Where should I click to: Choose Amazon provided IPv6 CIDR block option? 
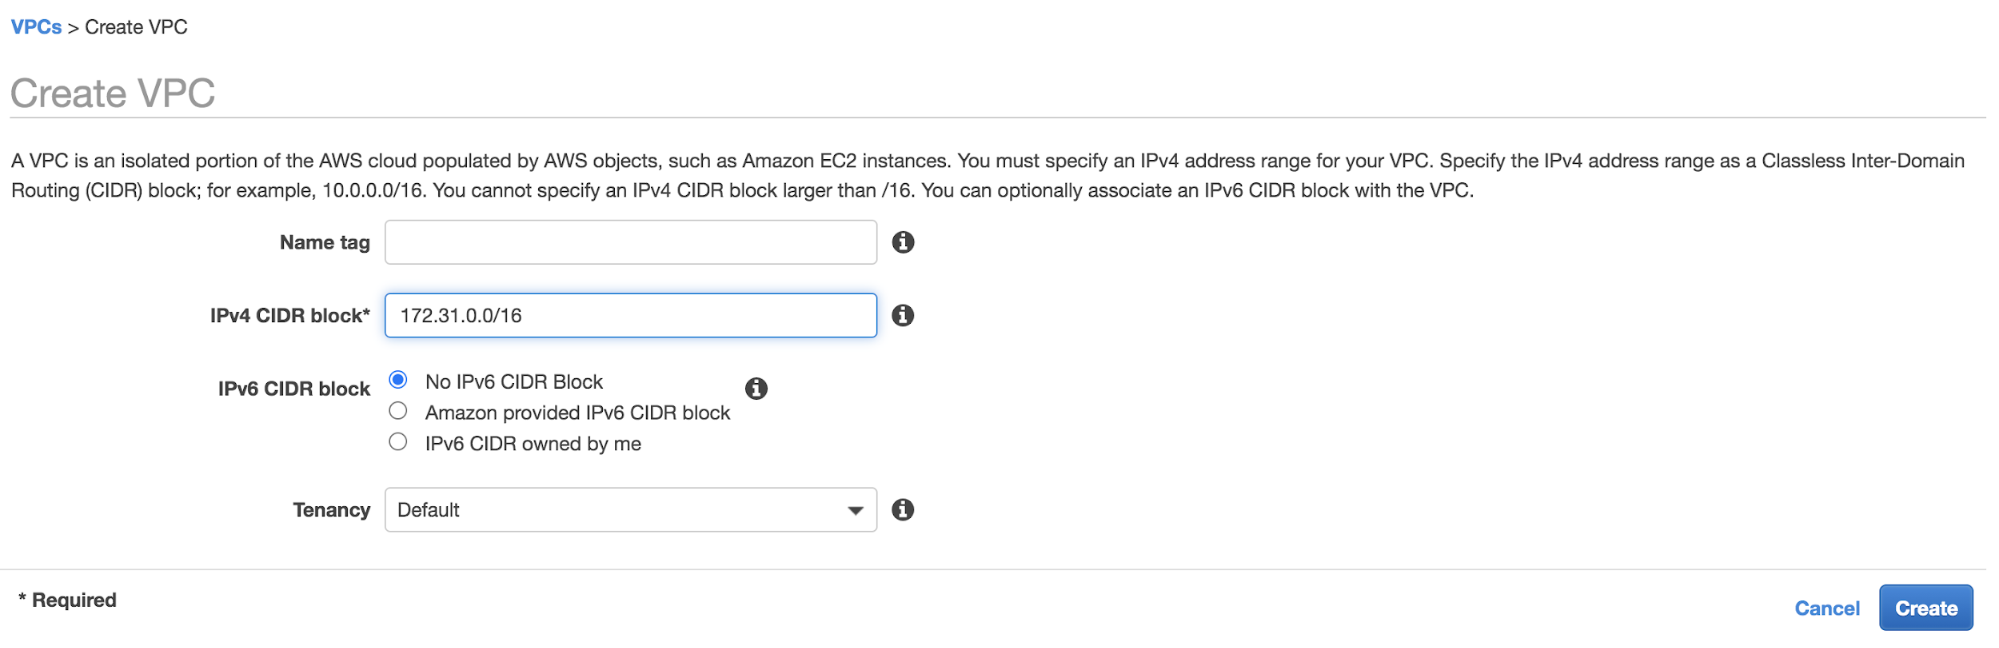[398, 410]
